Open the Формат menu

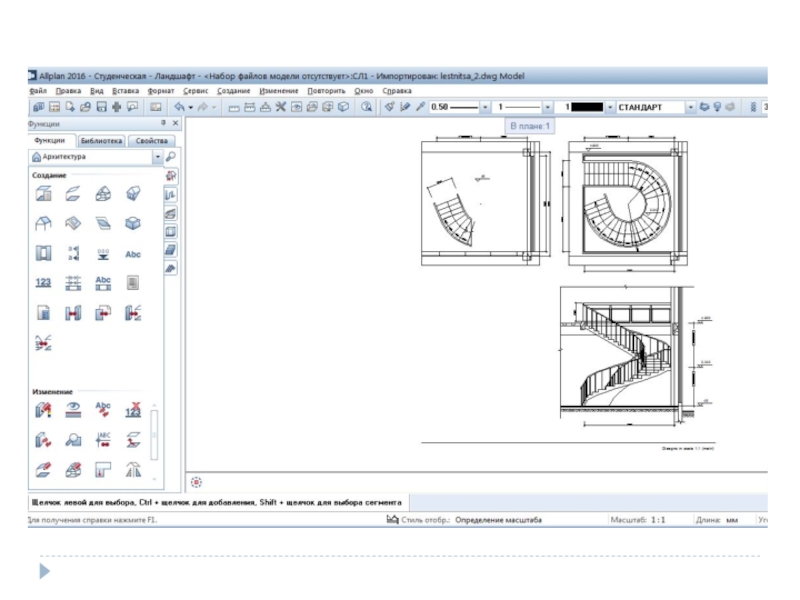(x=160, y=91)
